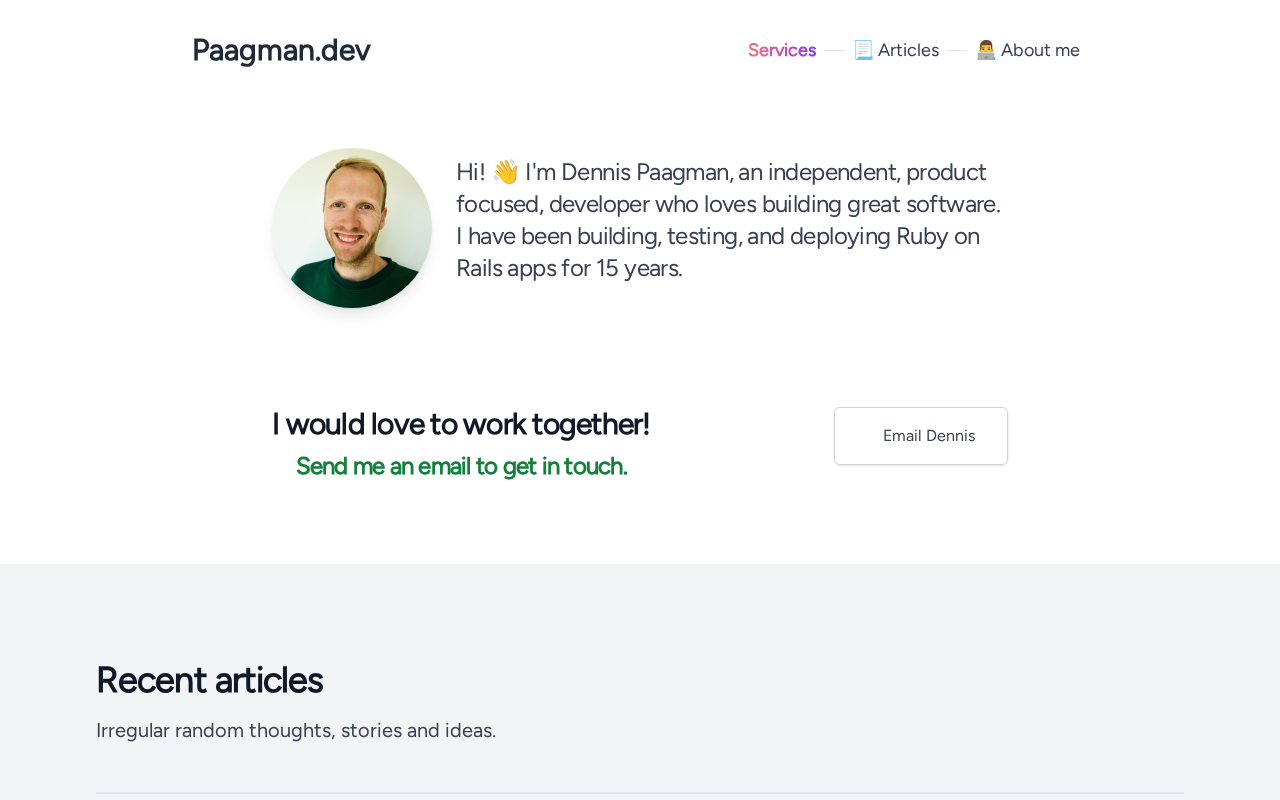Click the Paagman.dev site logo
This screenshot has height=800, width=1280.
[x=281, y=50]
